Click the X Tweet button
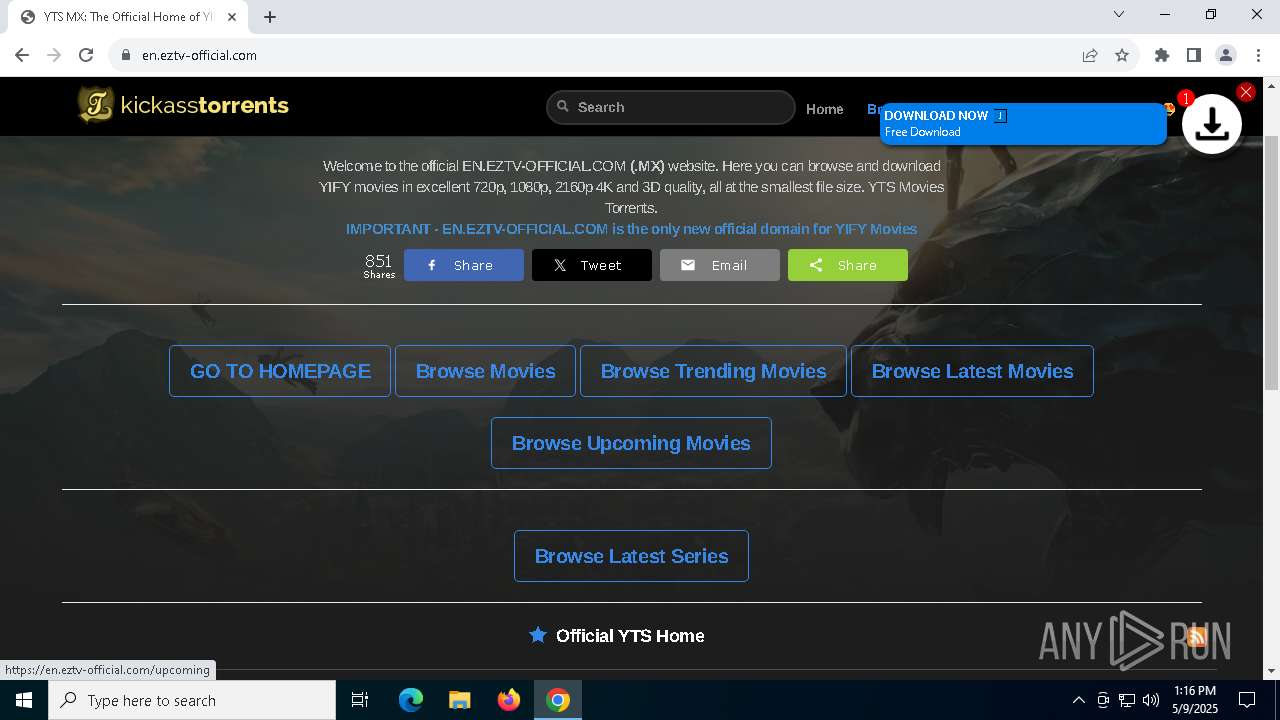Screen dimensions: 1280x720 pyautogui.click(x=592, y=265)
